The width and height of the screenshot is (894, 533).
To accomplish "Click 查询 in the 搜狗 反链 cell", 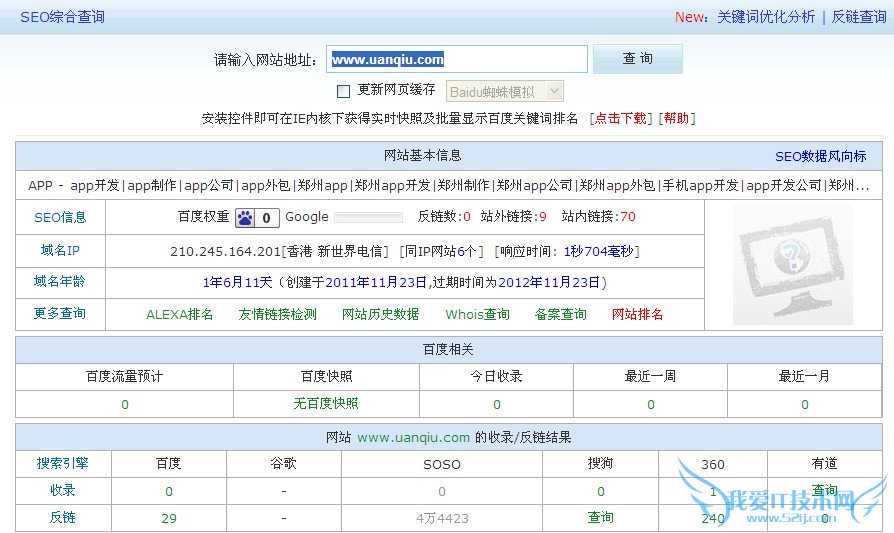I will [600, 518].
